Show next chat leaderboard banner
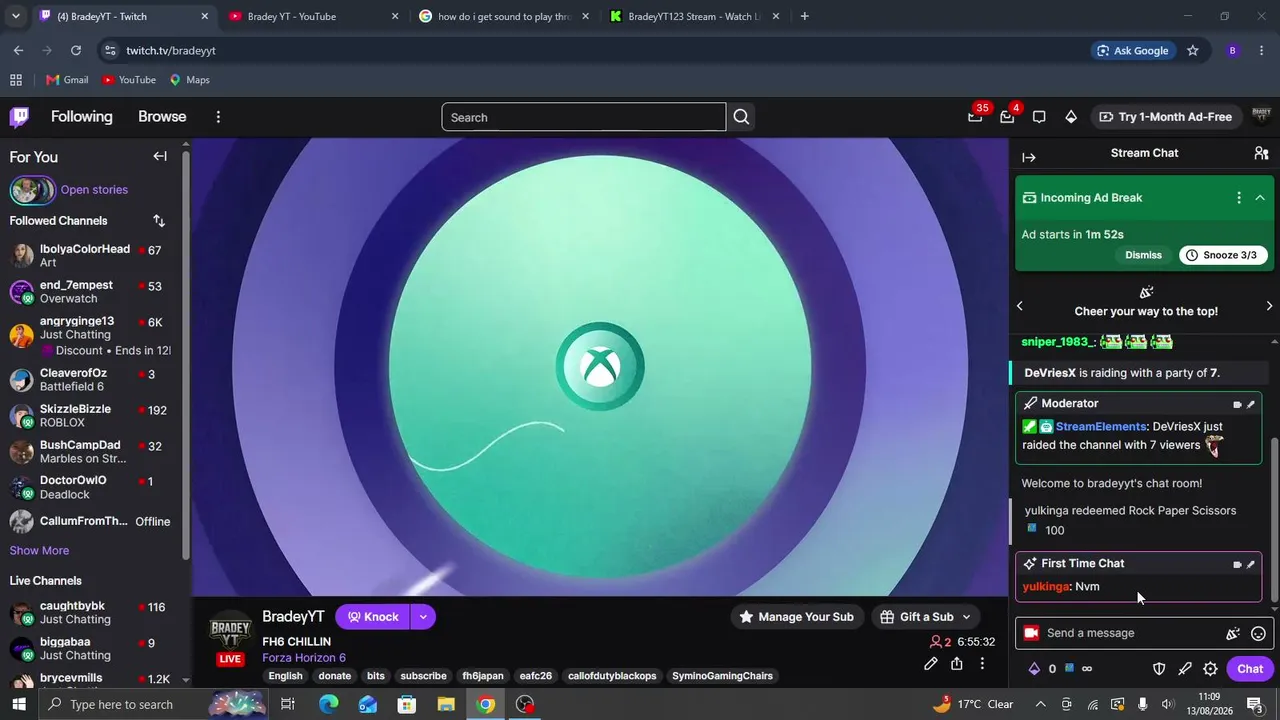 click(1269, 306)
